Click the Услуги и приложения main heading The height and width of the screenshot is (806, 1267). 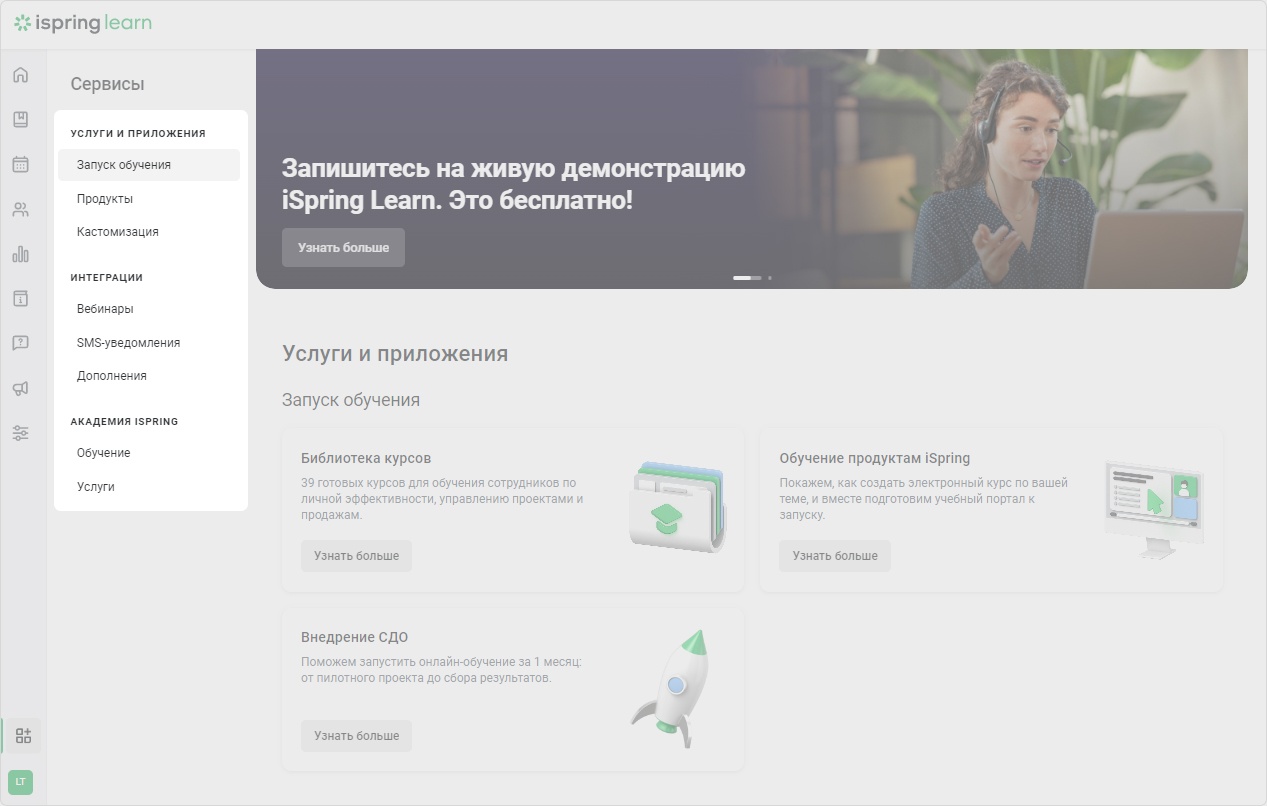coord(395,354)
